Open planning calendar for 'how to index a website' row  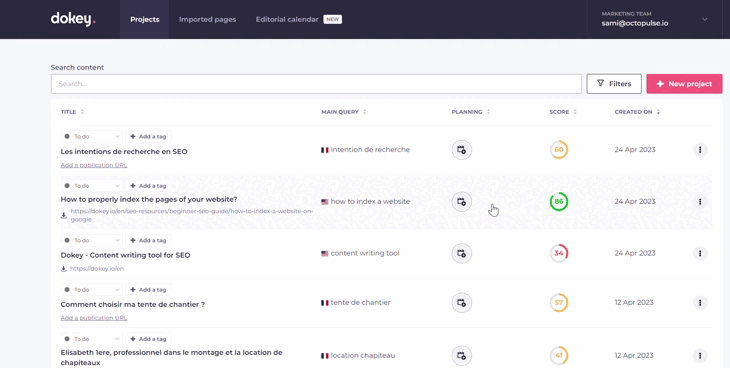coord(461,202)
